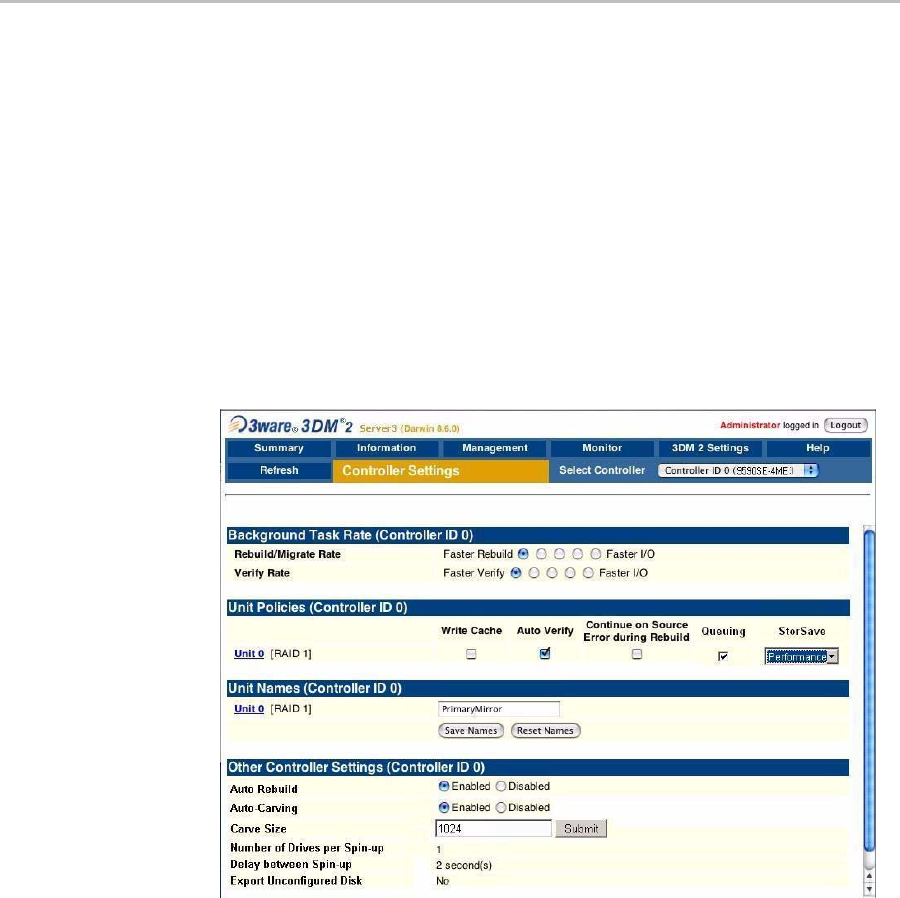Set Auto Rebuild to Enabled
The height and width of the screenshot is (898, 900).
pos(444,786)
